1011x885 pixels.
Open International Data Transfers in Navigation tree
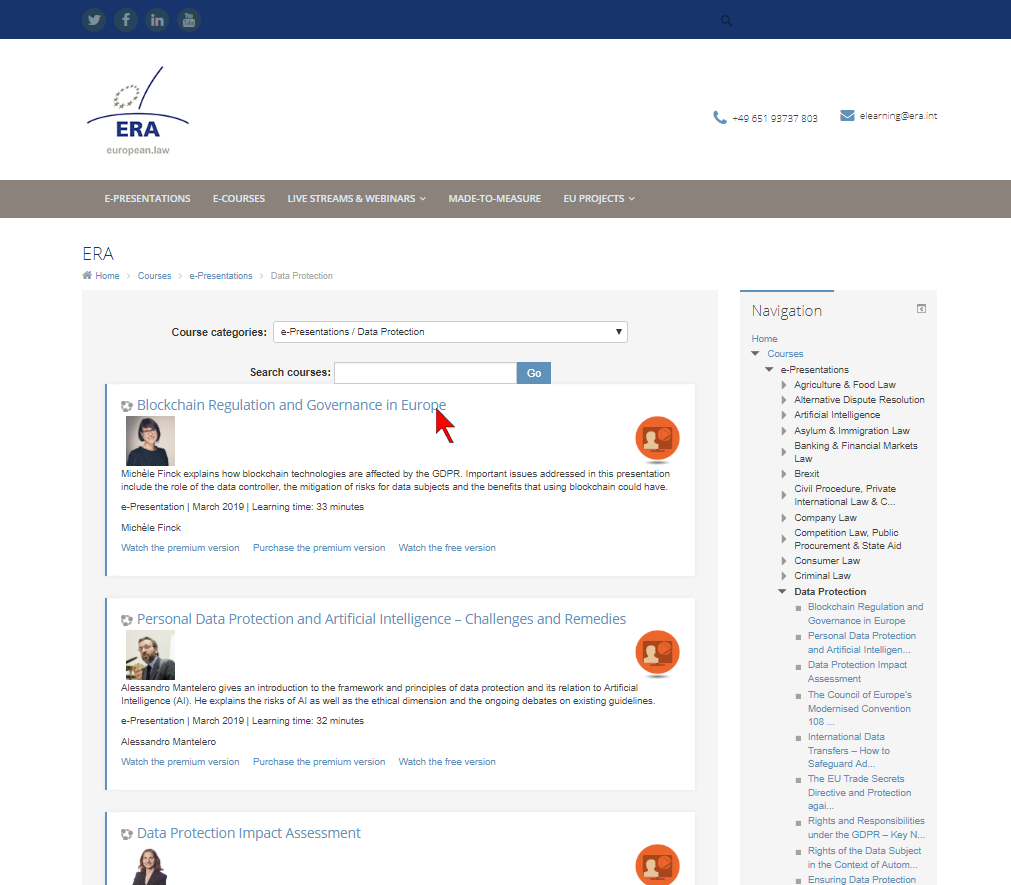point(849,750)
